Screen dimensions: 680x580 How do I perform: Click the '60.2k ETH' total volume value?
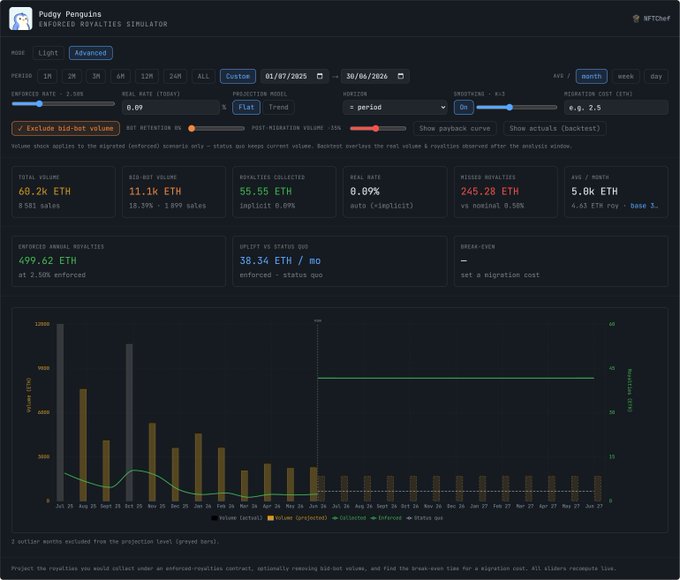[x=45, y=191]
